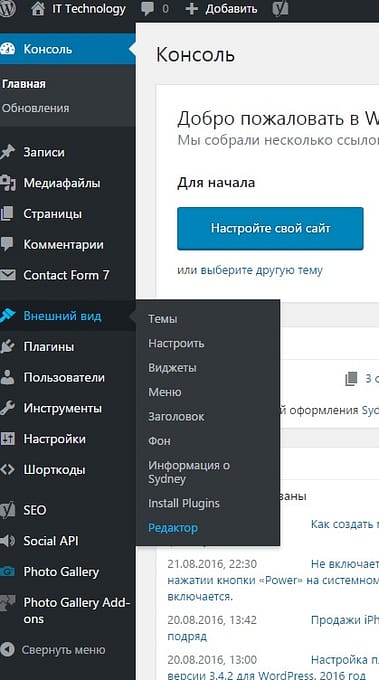This screenshot has height=680, width=379.
Task: Click the Инструменты wrench icon
Action: click(x=7, y=408)
